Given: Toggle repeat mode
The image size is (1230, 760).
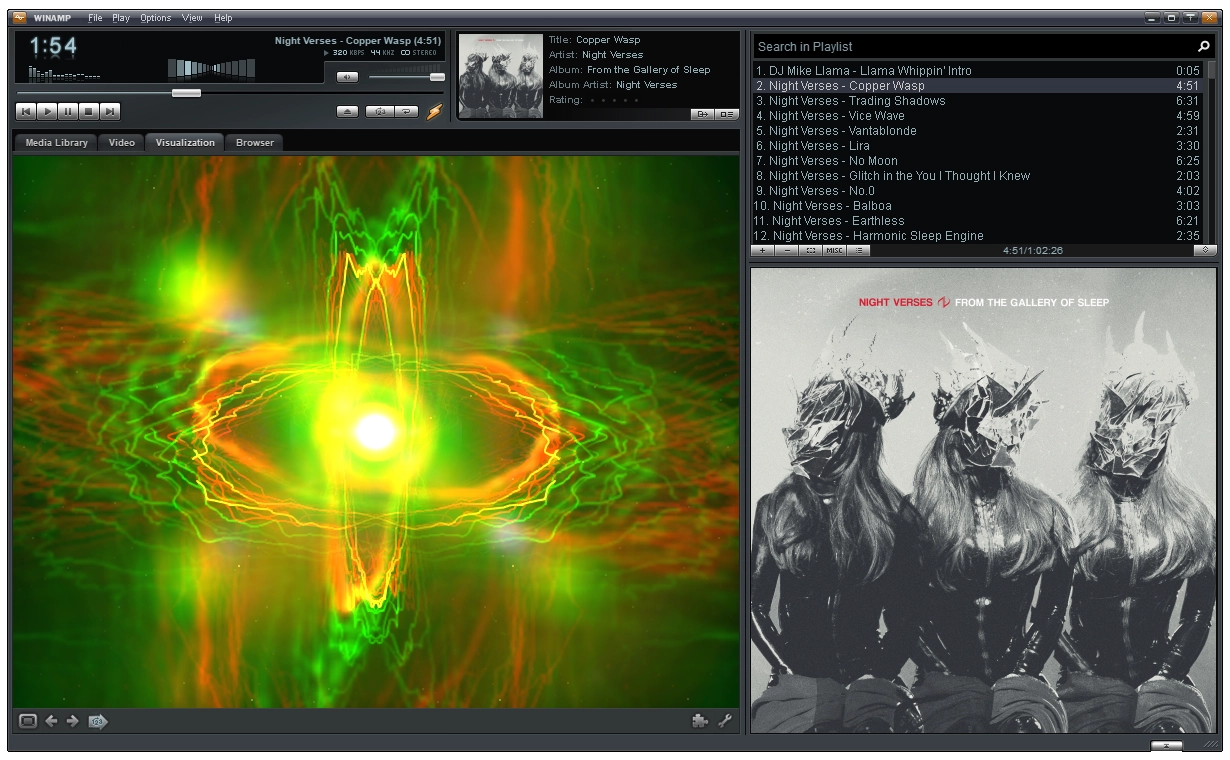Looking at the screenshot, I should 406,112.
